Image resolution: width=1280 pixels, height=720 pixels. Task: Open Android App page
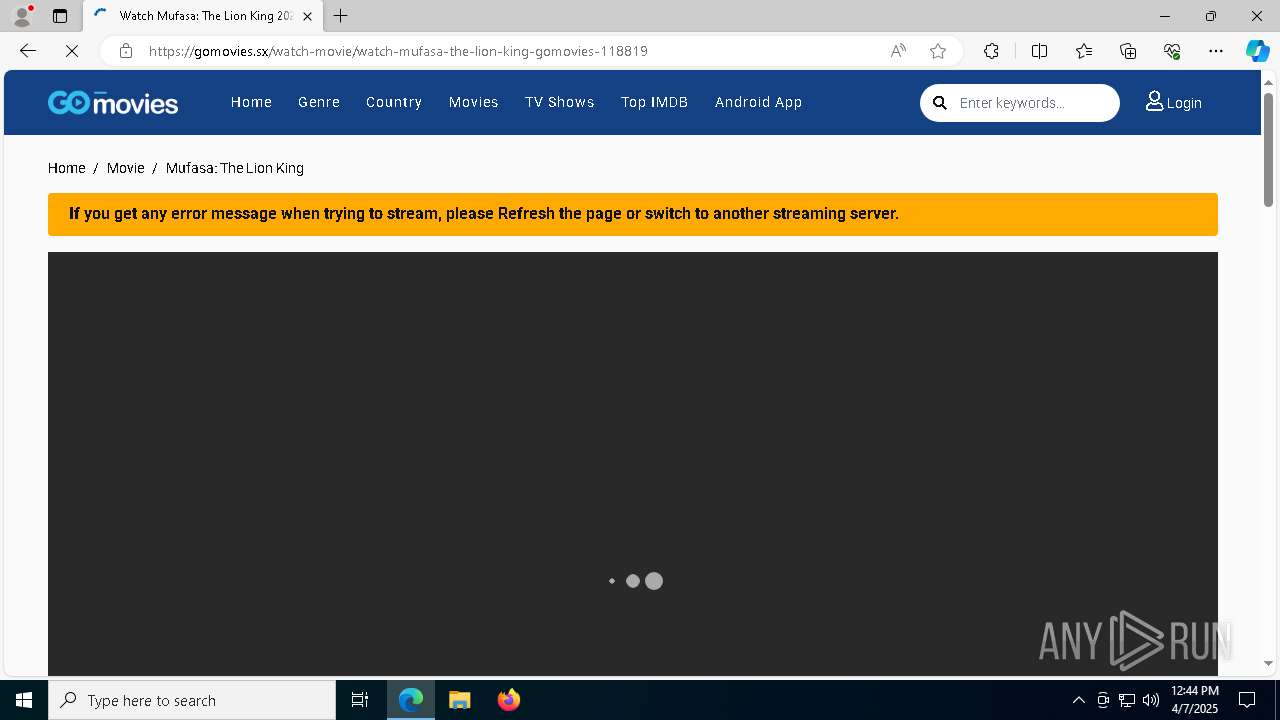click(758, 102)
